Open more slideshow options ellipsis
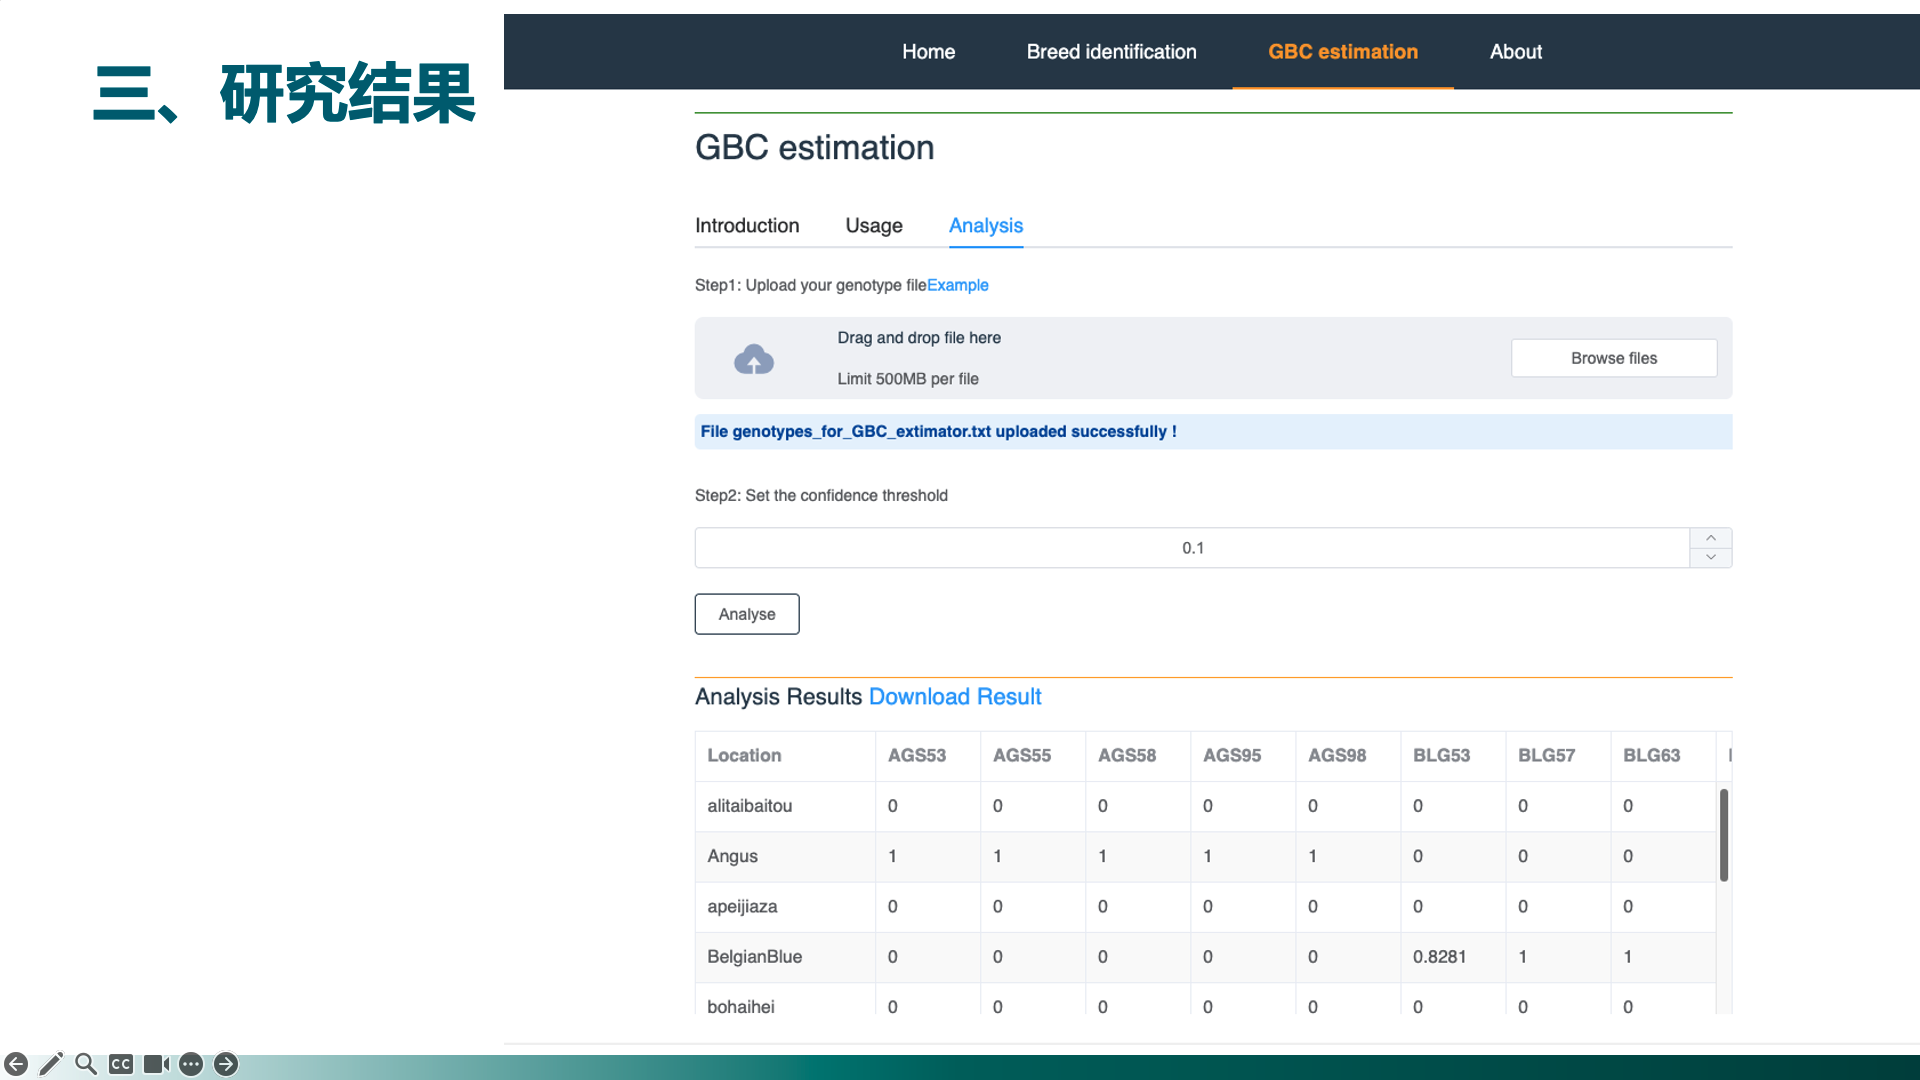Image resolution: width=1920 pixels, height=1080 pixels. click(x=191, y=1064)
